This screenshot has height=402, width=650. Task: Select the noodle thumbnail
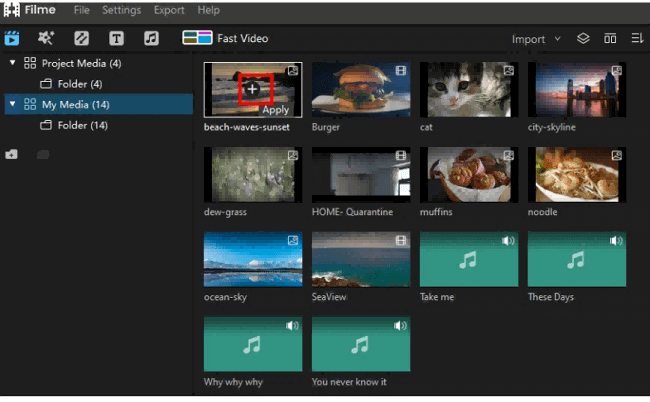577,174
